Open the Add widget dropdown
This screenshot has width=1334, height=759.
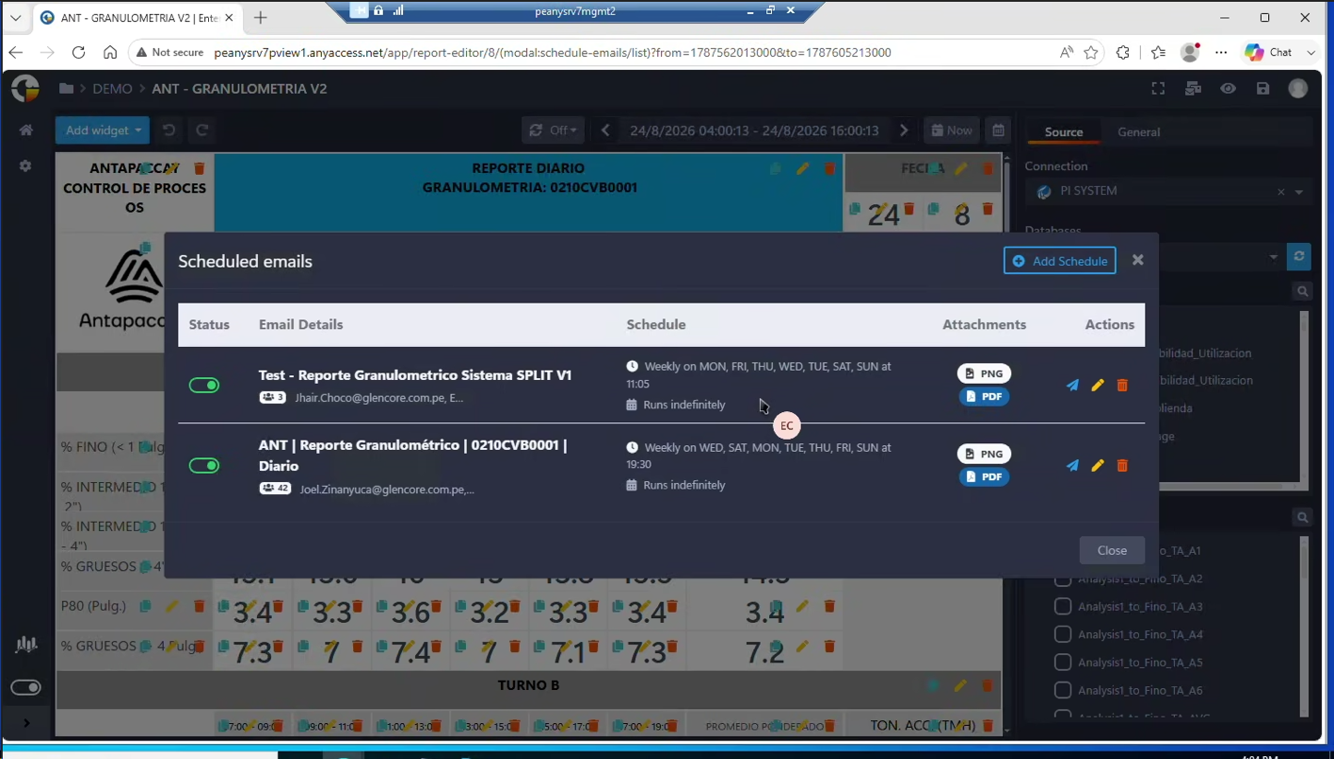click(x=103, y=130)
